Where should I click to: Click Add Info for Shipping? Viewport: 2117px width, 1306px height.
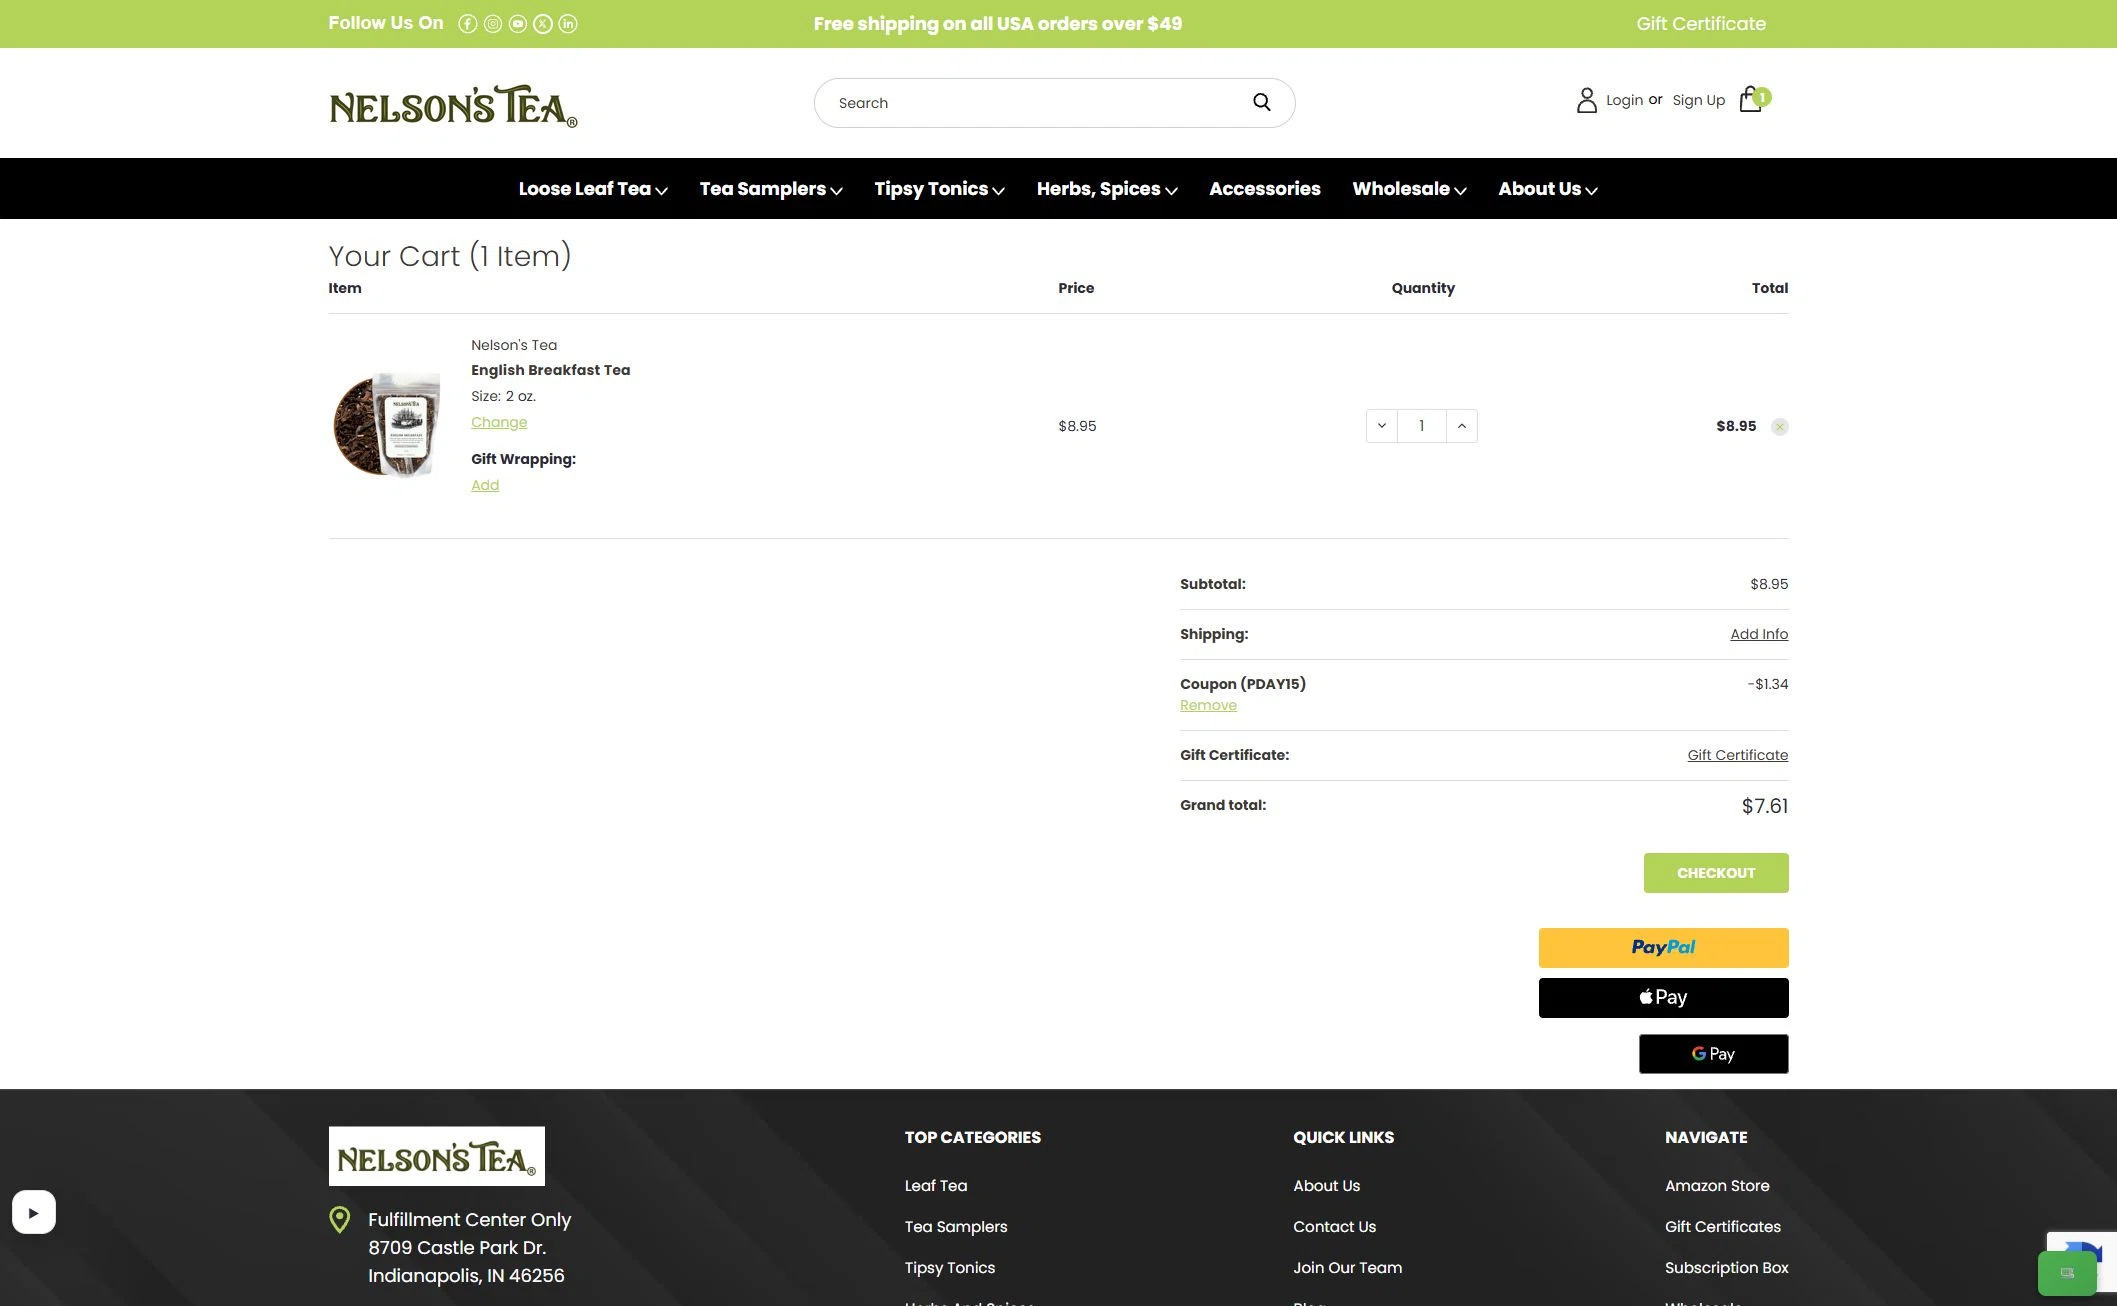tap(1759, 634)
